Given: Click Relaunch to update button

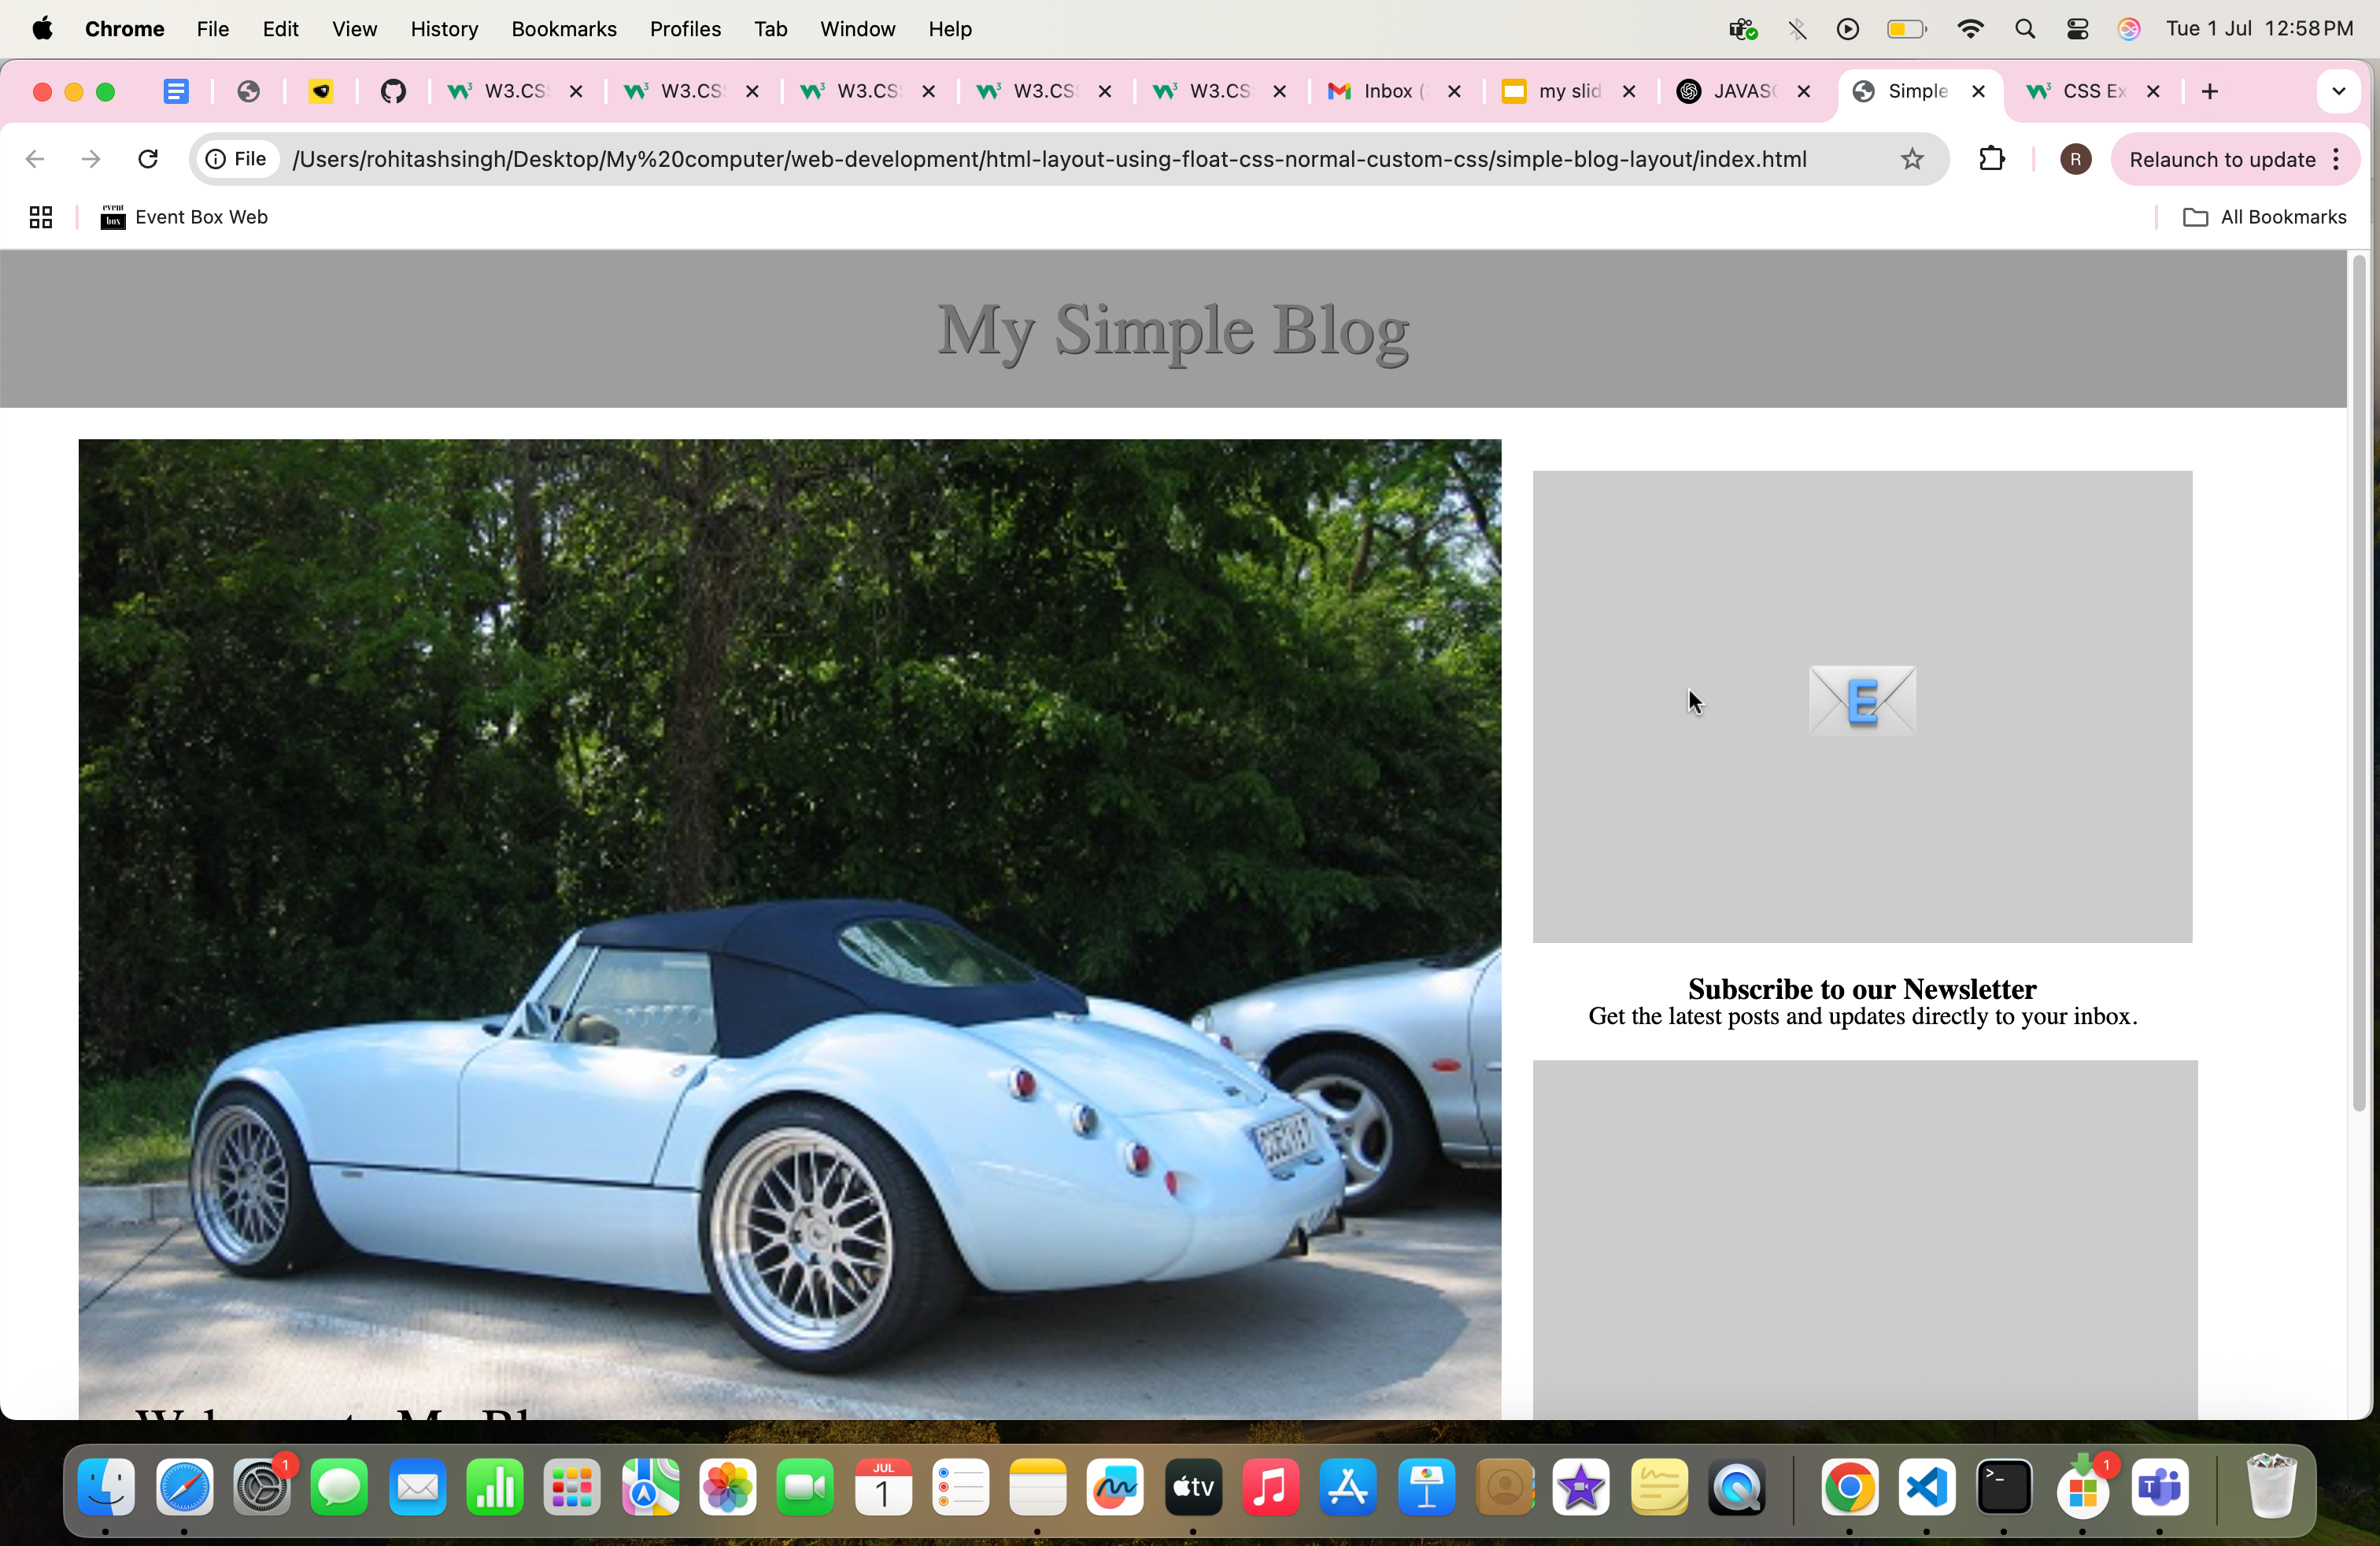Looking at the screenshot, I should click(2221, 159).
